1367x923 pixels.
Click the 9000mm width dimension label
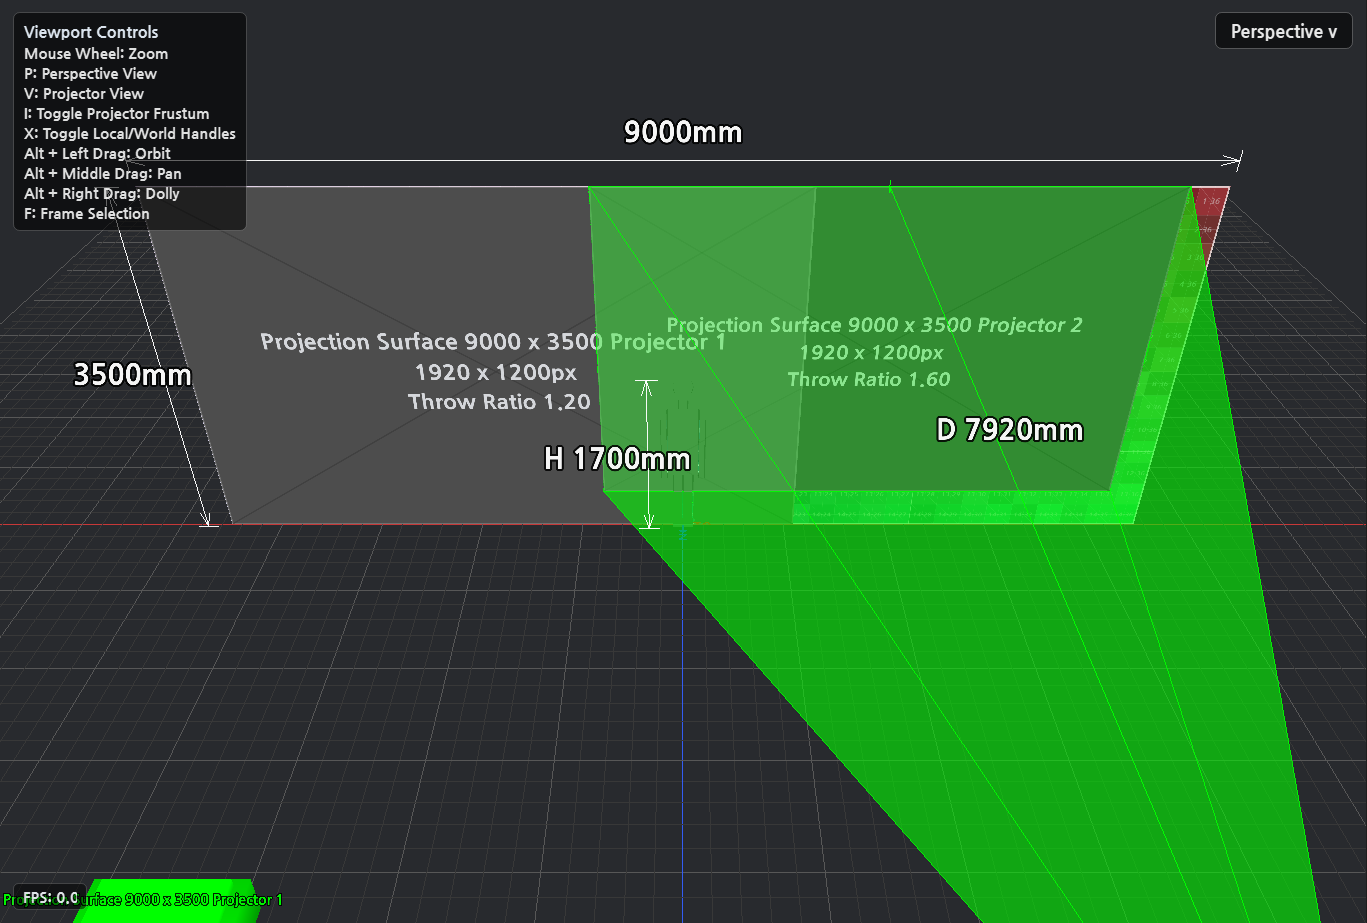click(x=683, y=131)
